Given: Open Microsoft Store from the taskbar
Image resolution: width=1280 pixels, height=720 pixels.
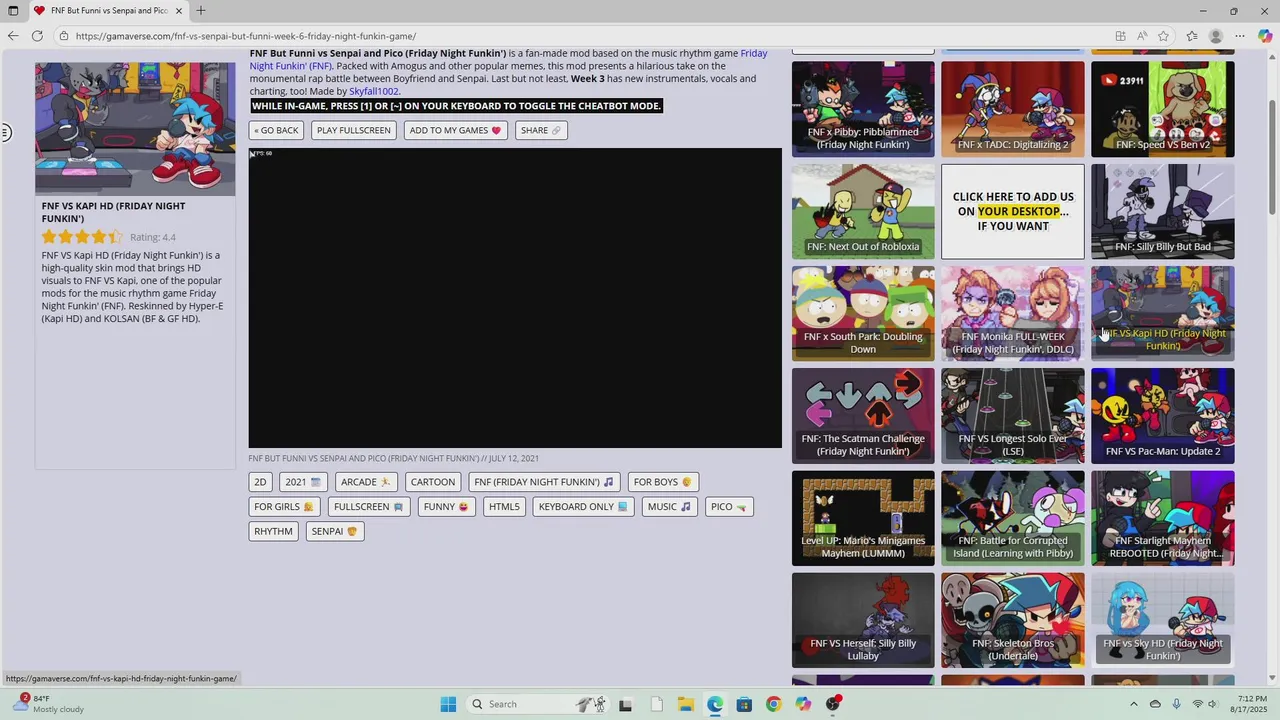Looking at the screenshot, I should pyautogui.click(x=744, y=704).
